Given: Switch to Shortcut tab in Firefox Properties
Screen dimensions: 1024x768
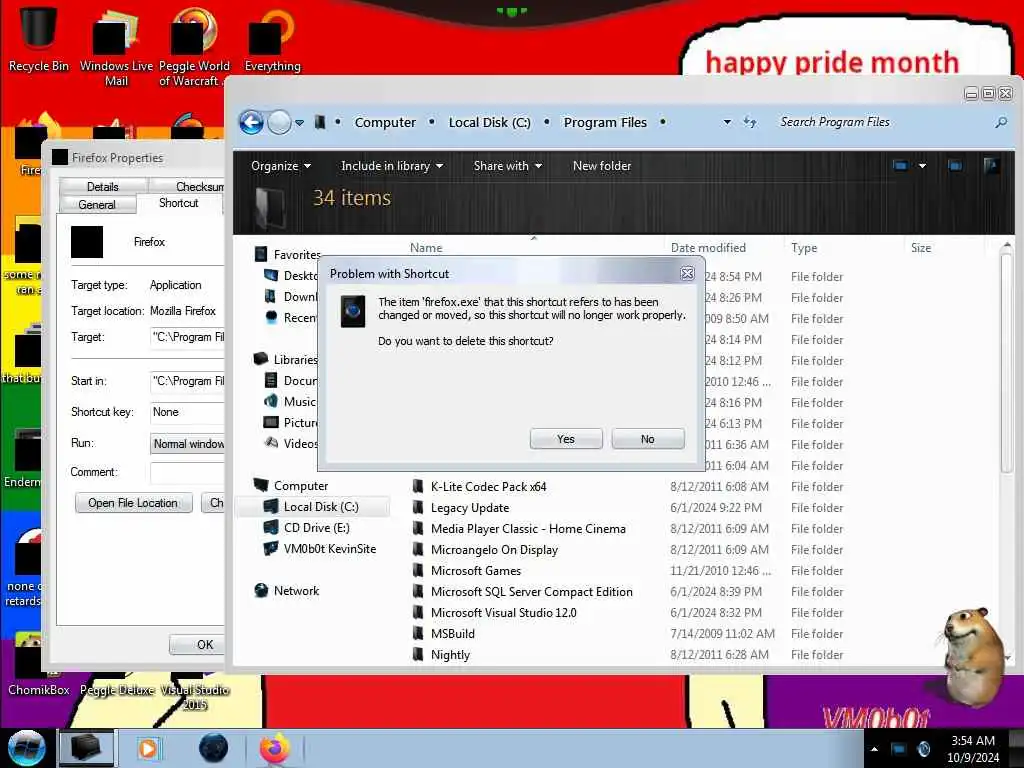Looking at the screenshot, I should click(x=178, y=203).
